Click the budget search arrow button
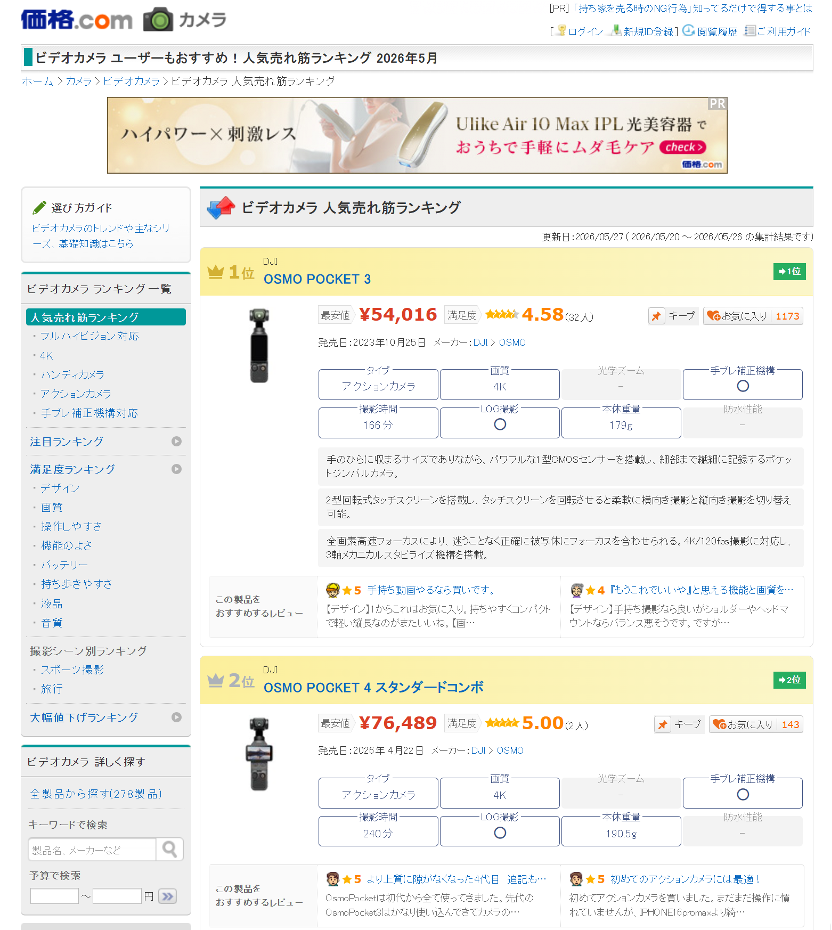 pyautogui.click(x=168, y=896)
